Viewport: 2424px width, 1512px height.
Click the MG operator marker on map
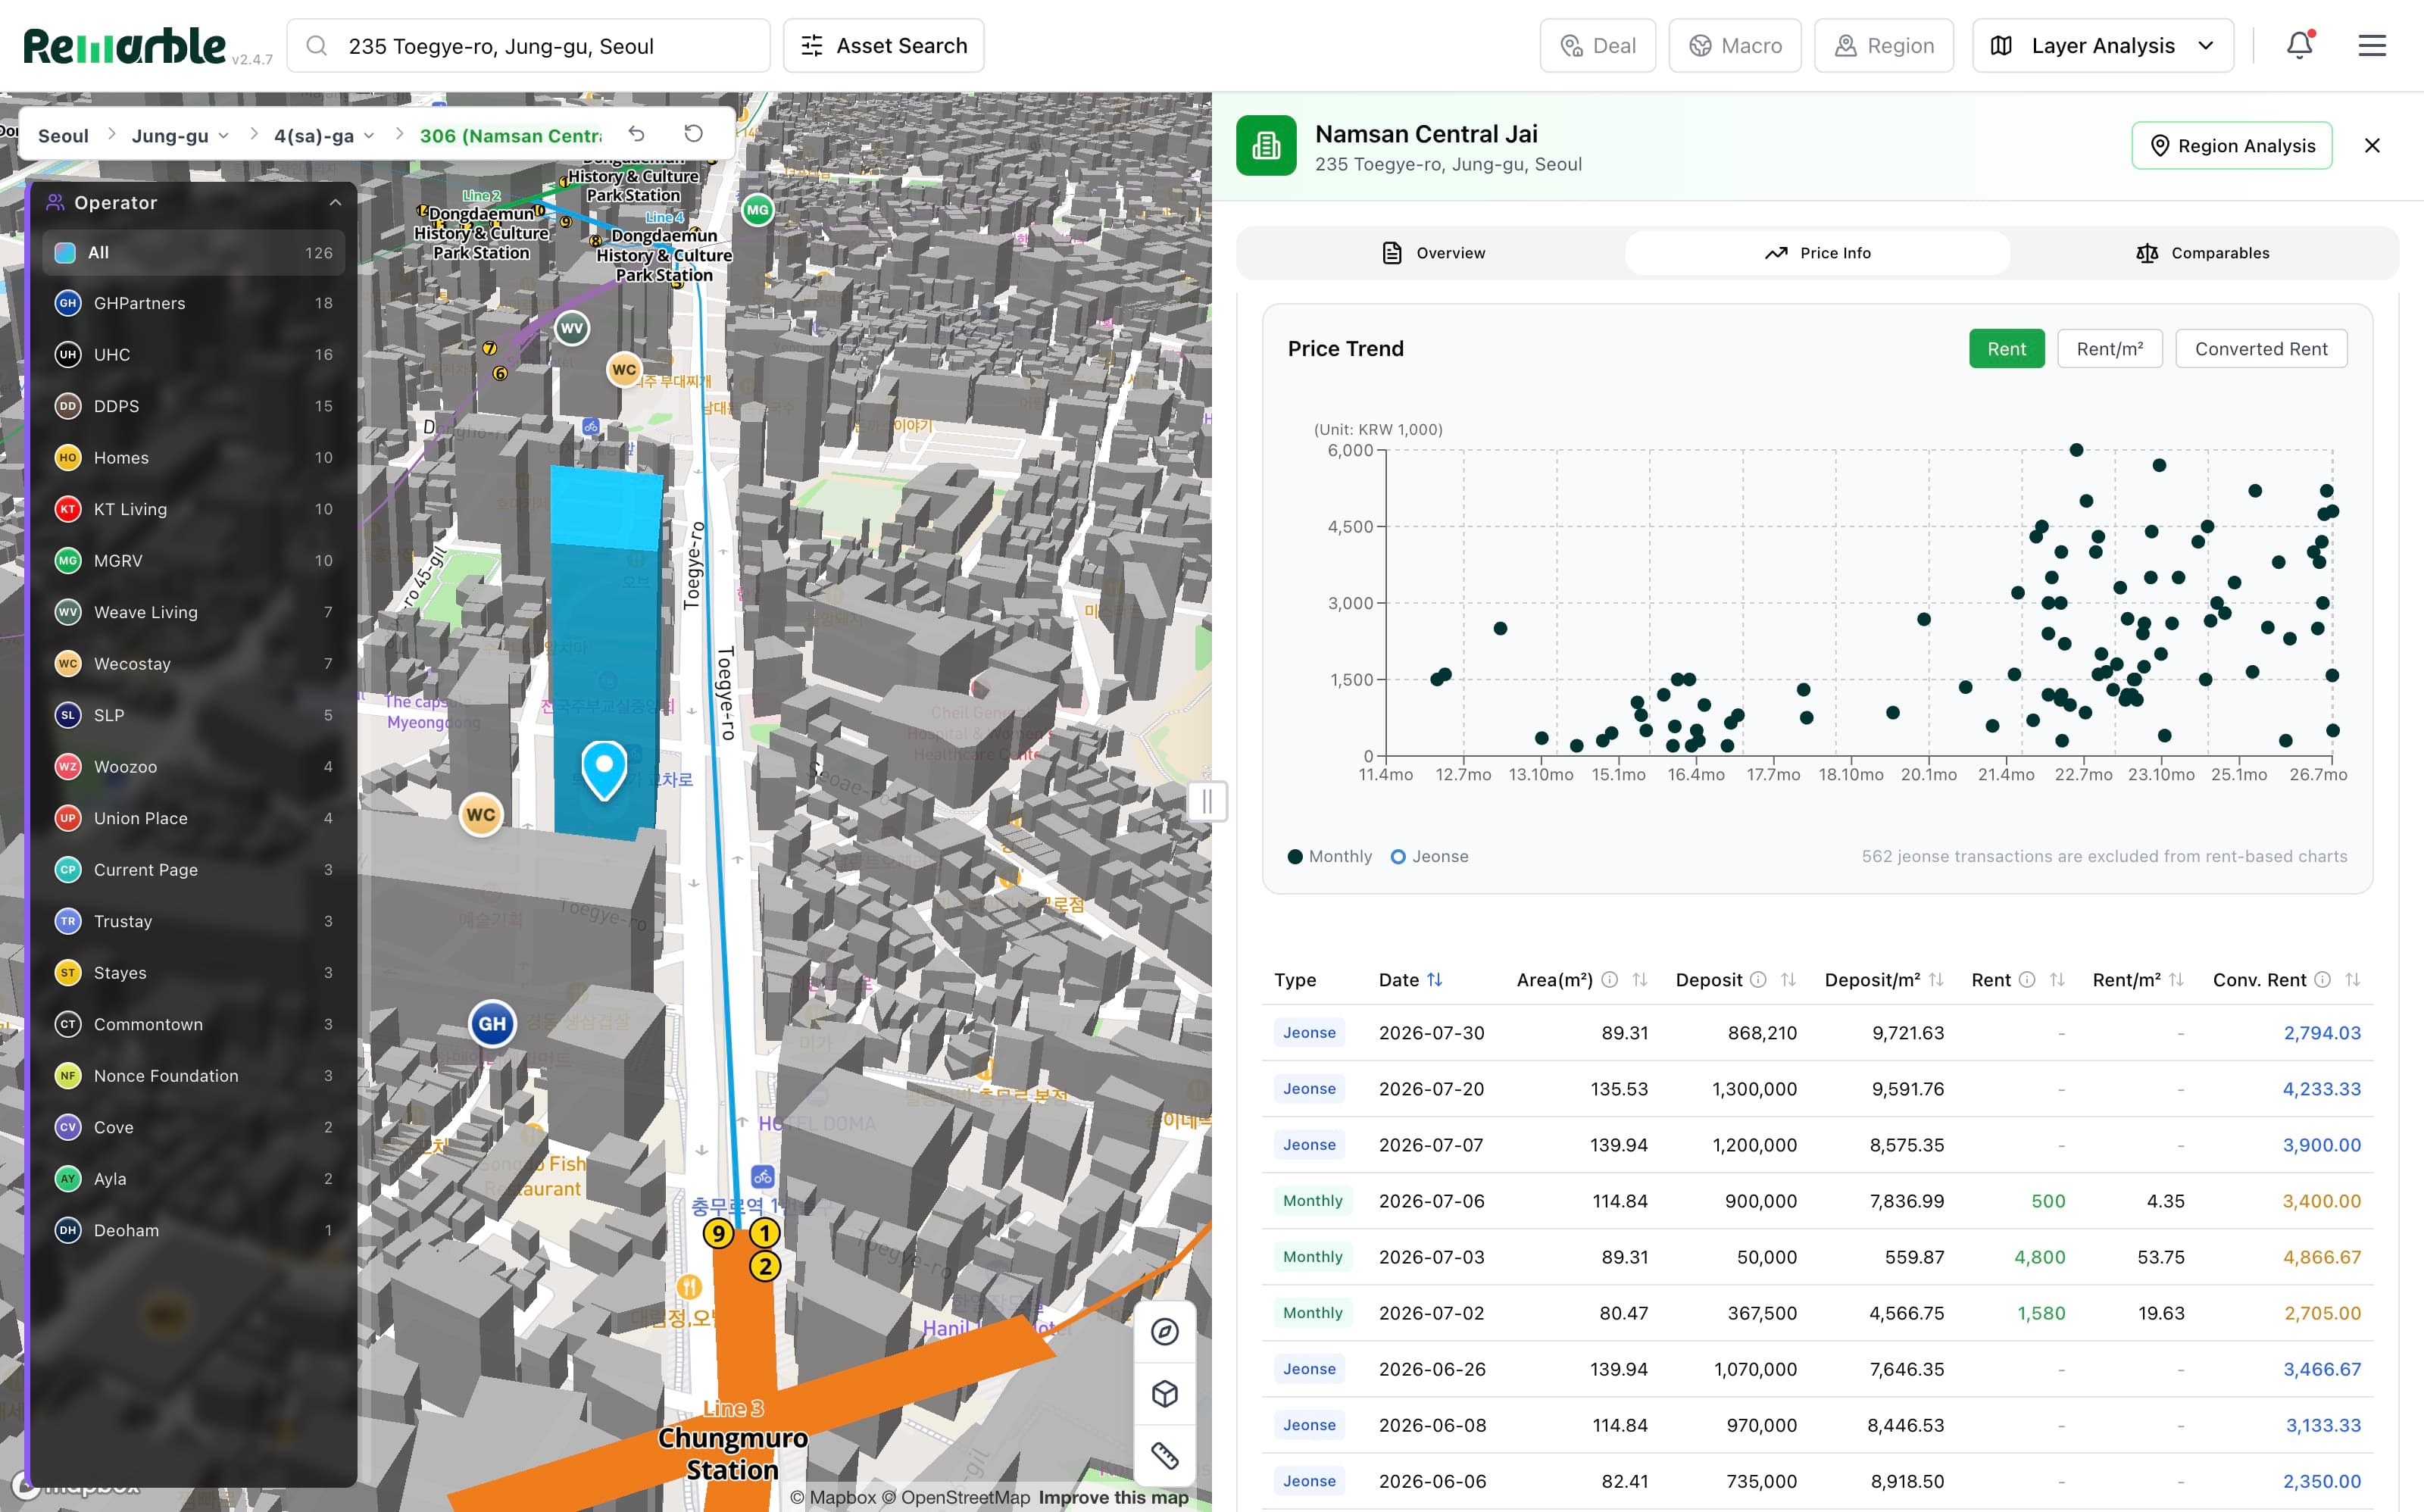pyautogui.click(x=758, y=210)
